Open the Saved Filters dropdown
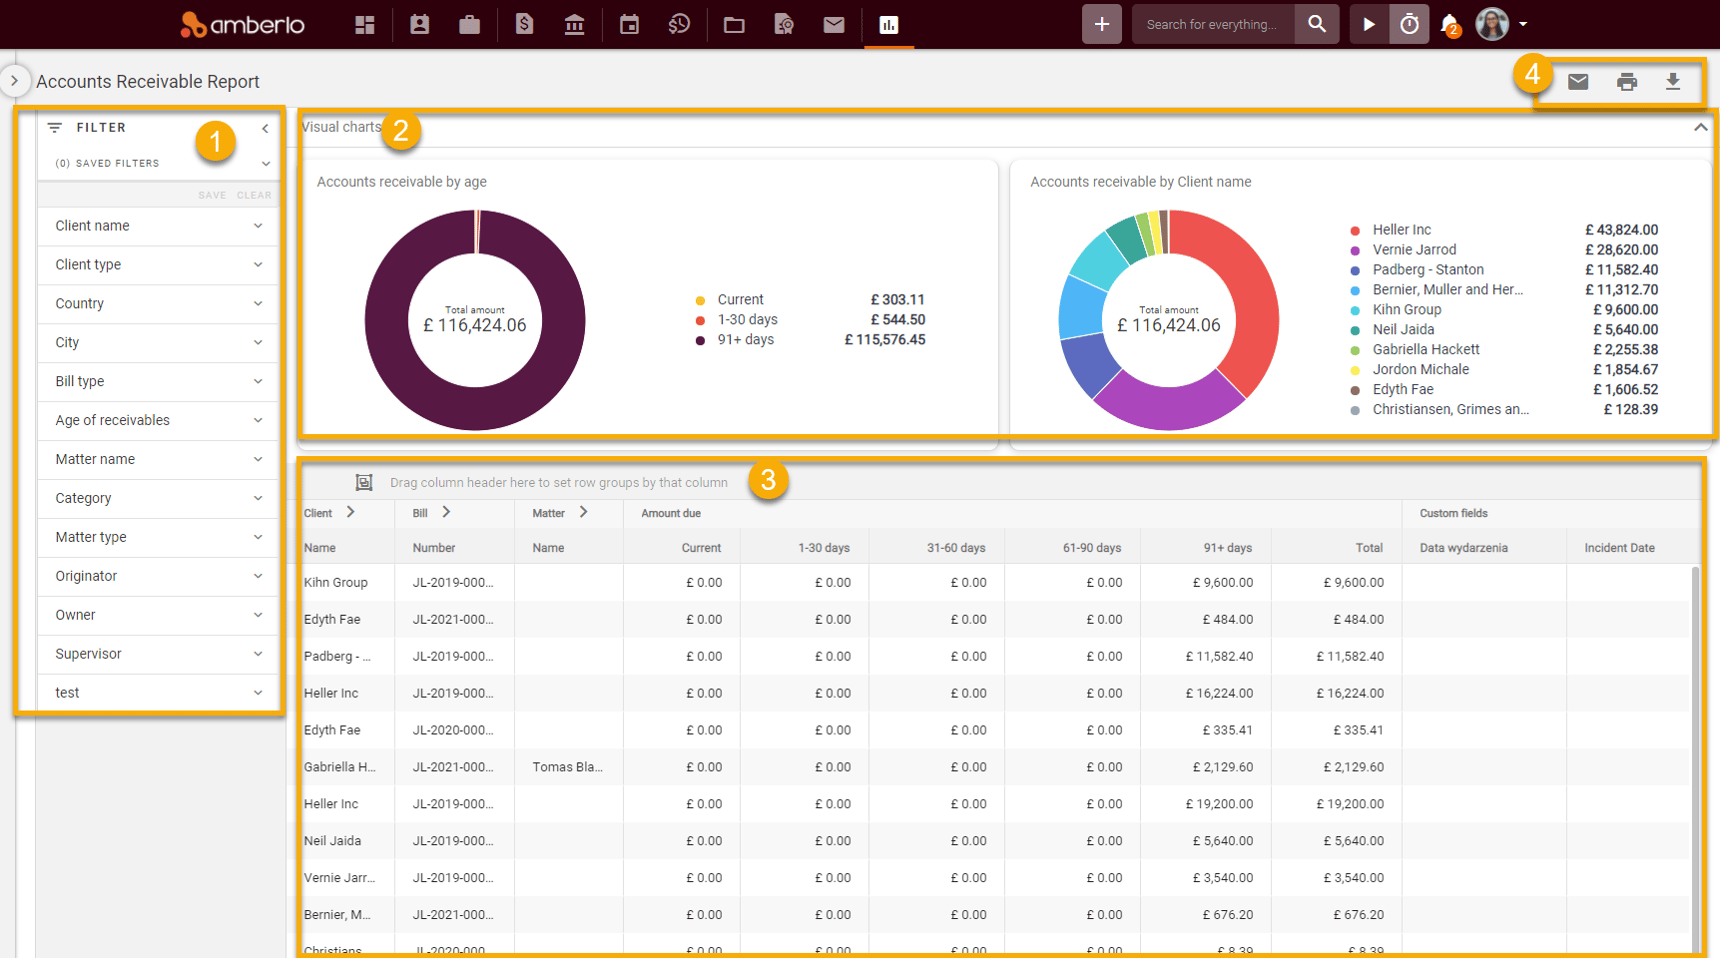 click(265, 163)
